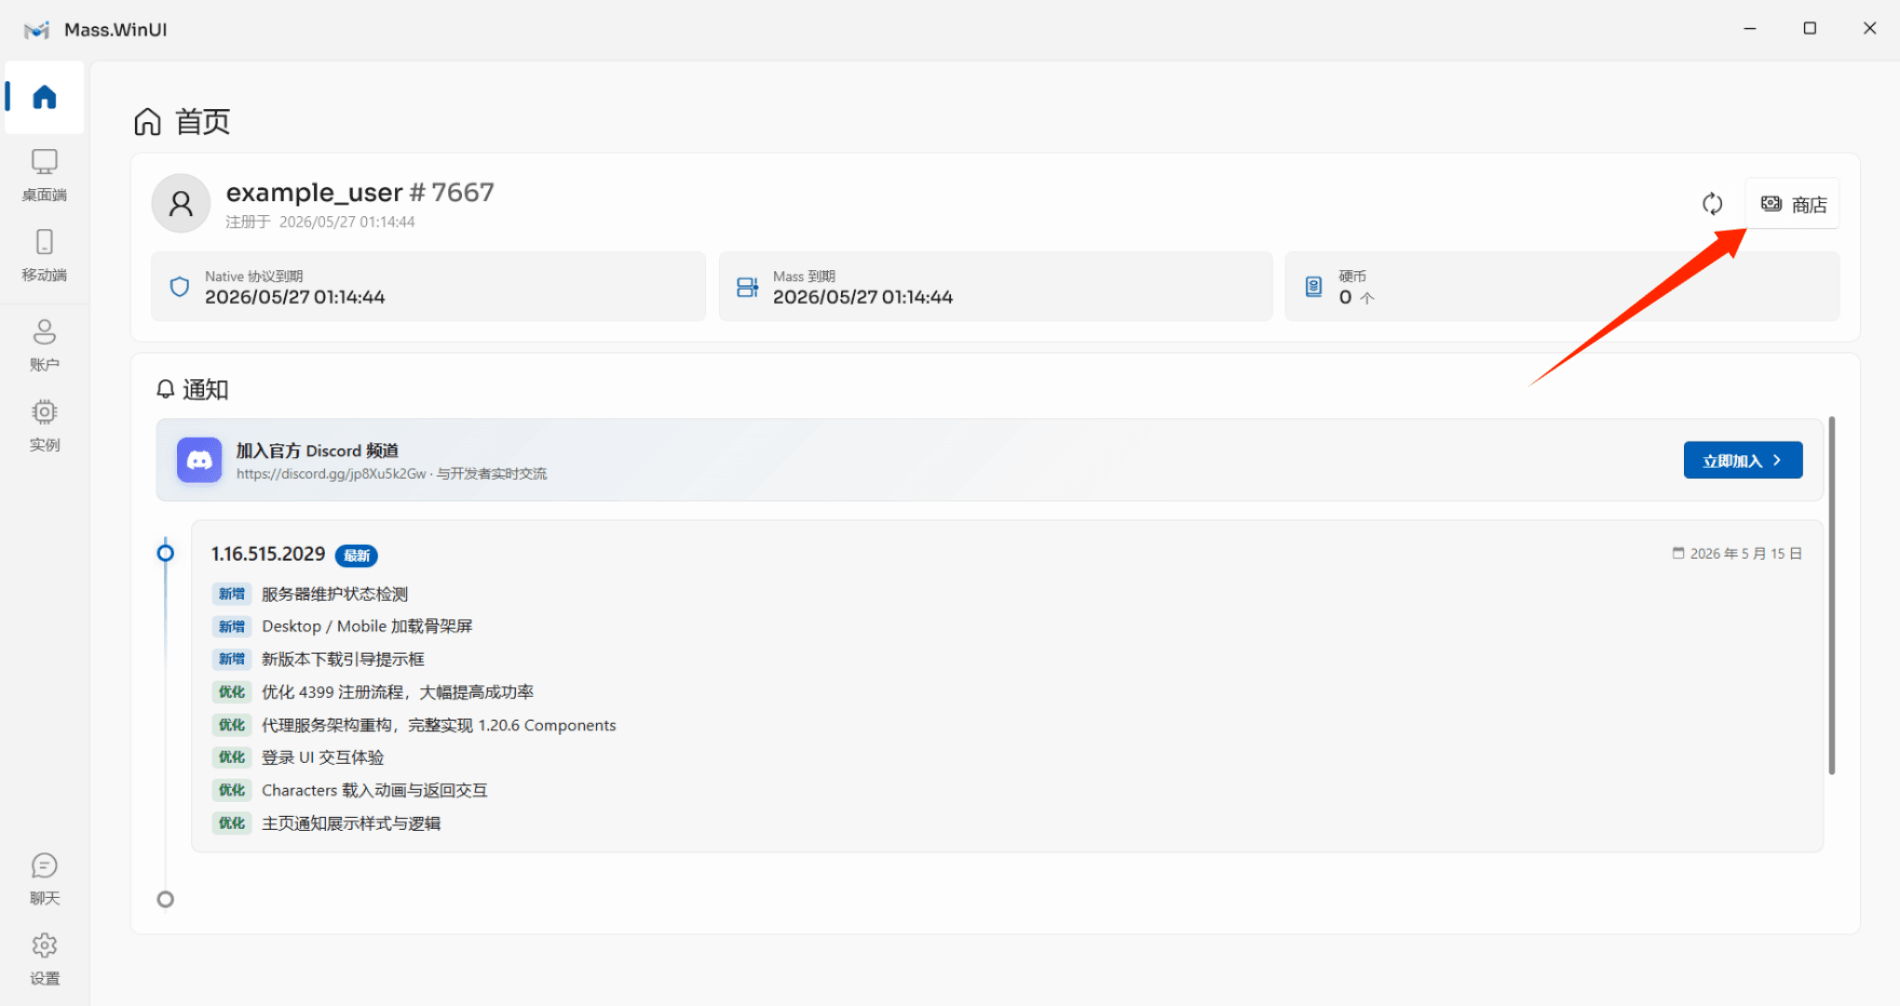Click the 立即加入 join button
Image resolution: width=1900 pixels, height=1006 pixels.
pos(1743,460)
